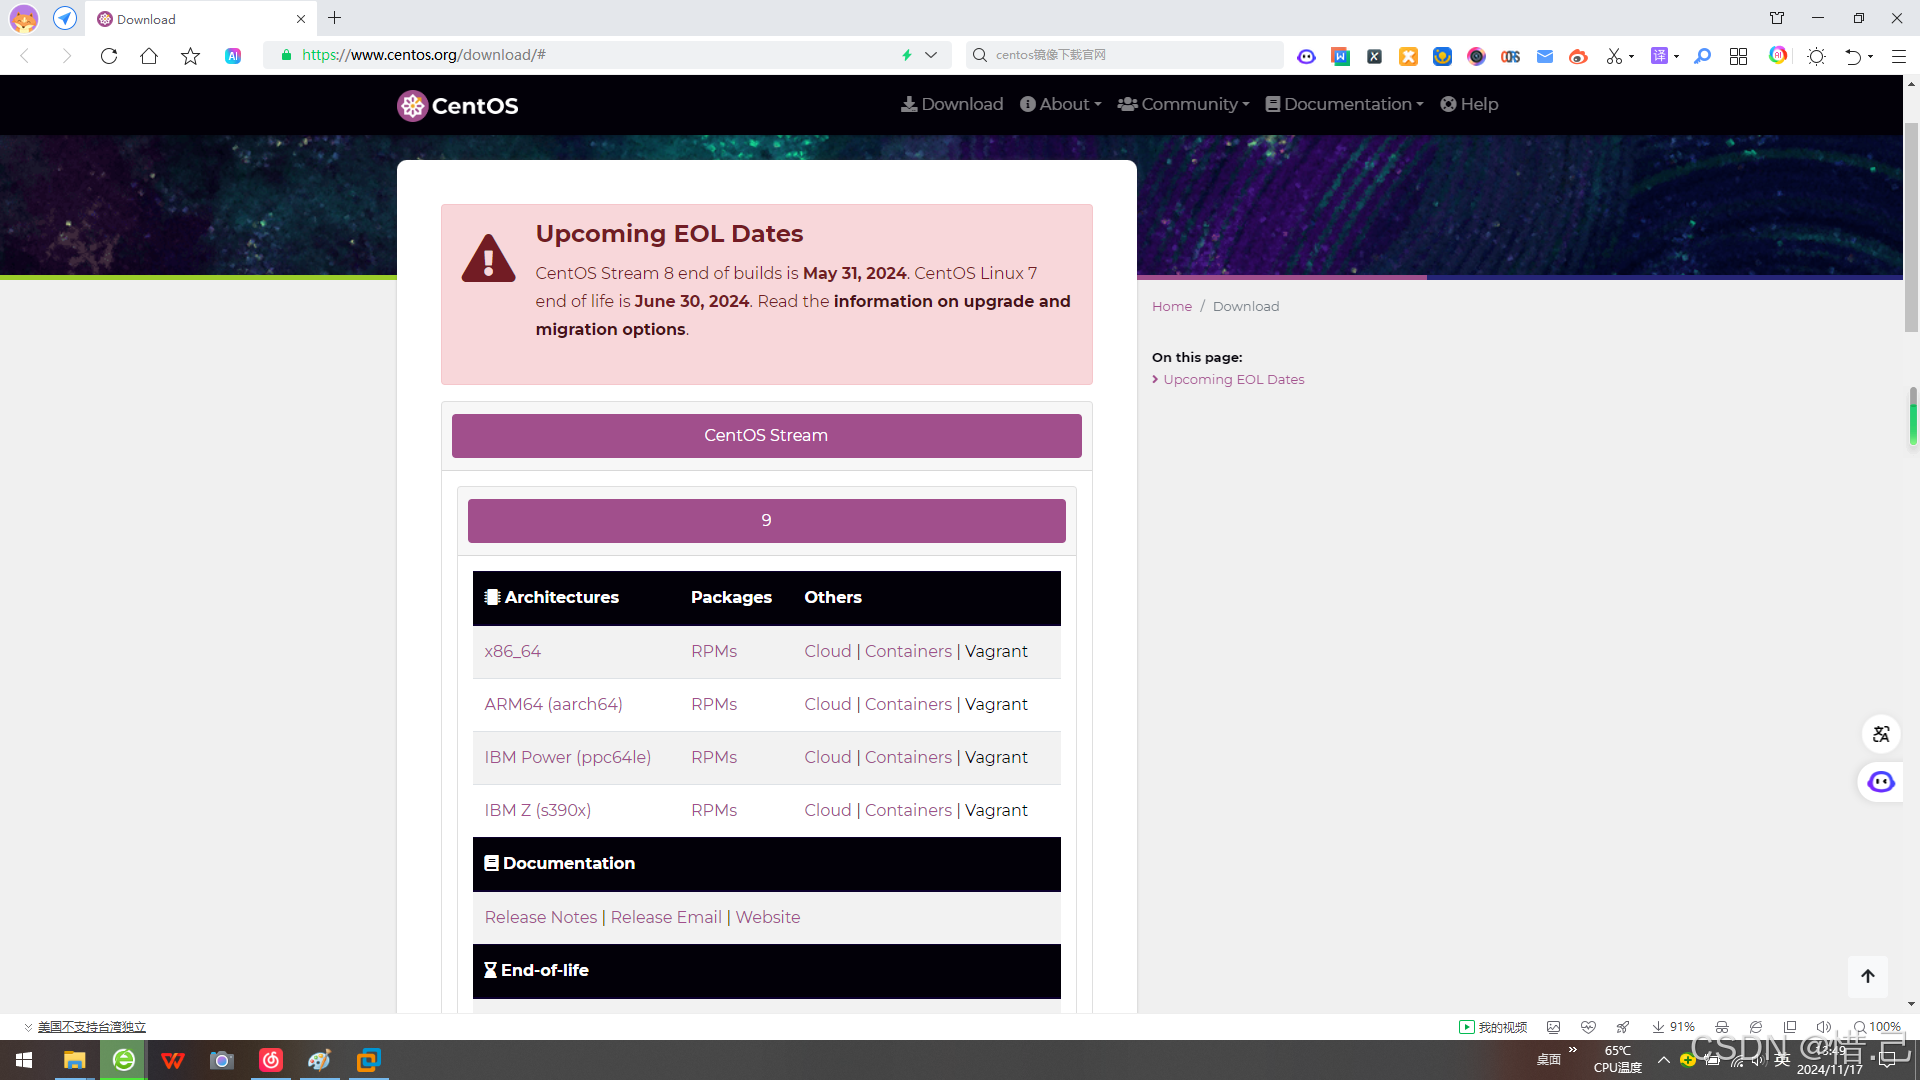Viewport: 1920px width, 1080px height.
Task: Toggle browser mute speaker icon in status bar
Action: (1823, 1027)
